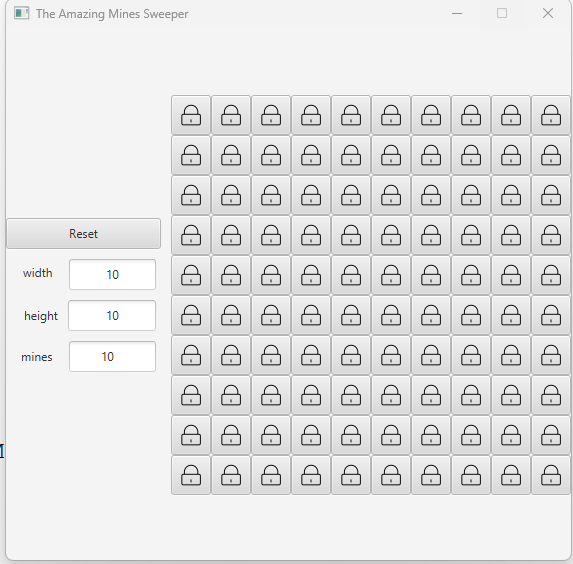Click the locked tile in row seven, column three
This screenshot has height=564, width=573.
(x=271, y=355)
